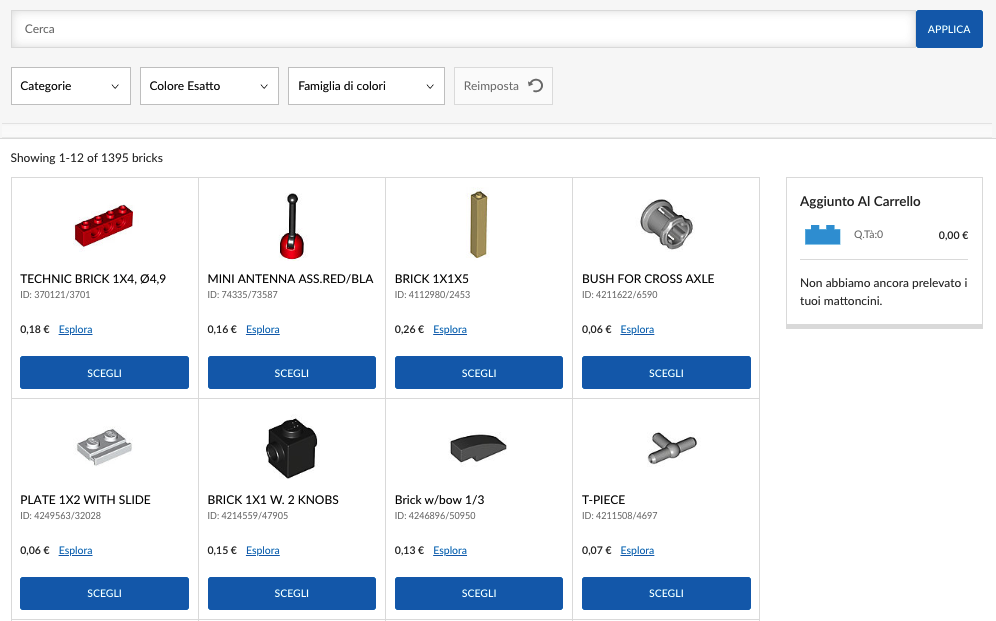Click the TECHNIC BRICK 1X4, Ø4,9 title
The height and width of the screenshot is (621, 996).
point(93,279)
